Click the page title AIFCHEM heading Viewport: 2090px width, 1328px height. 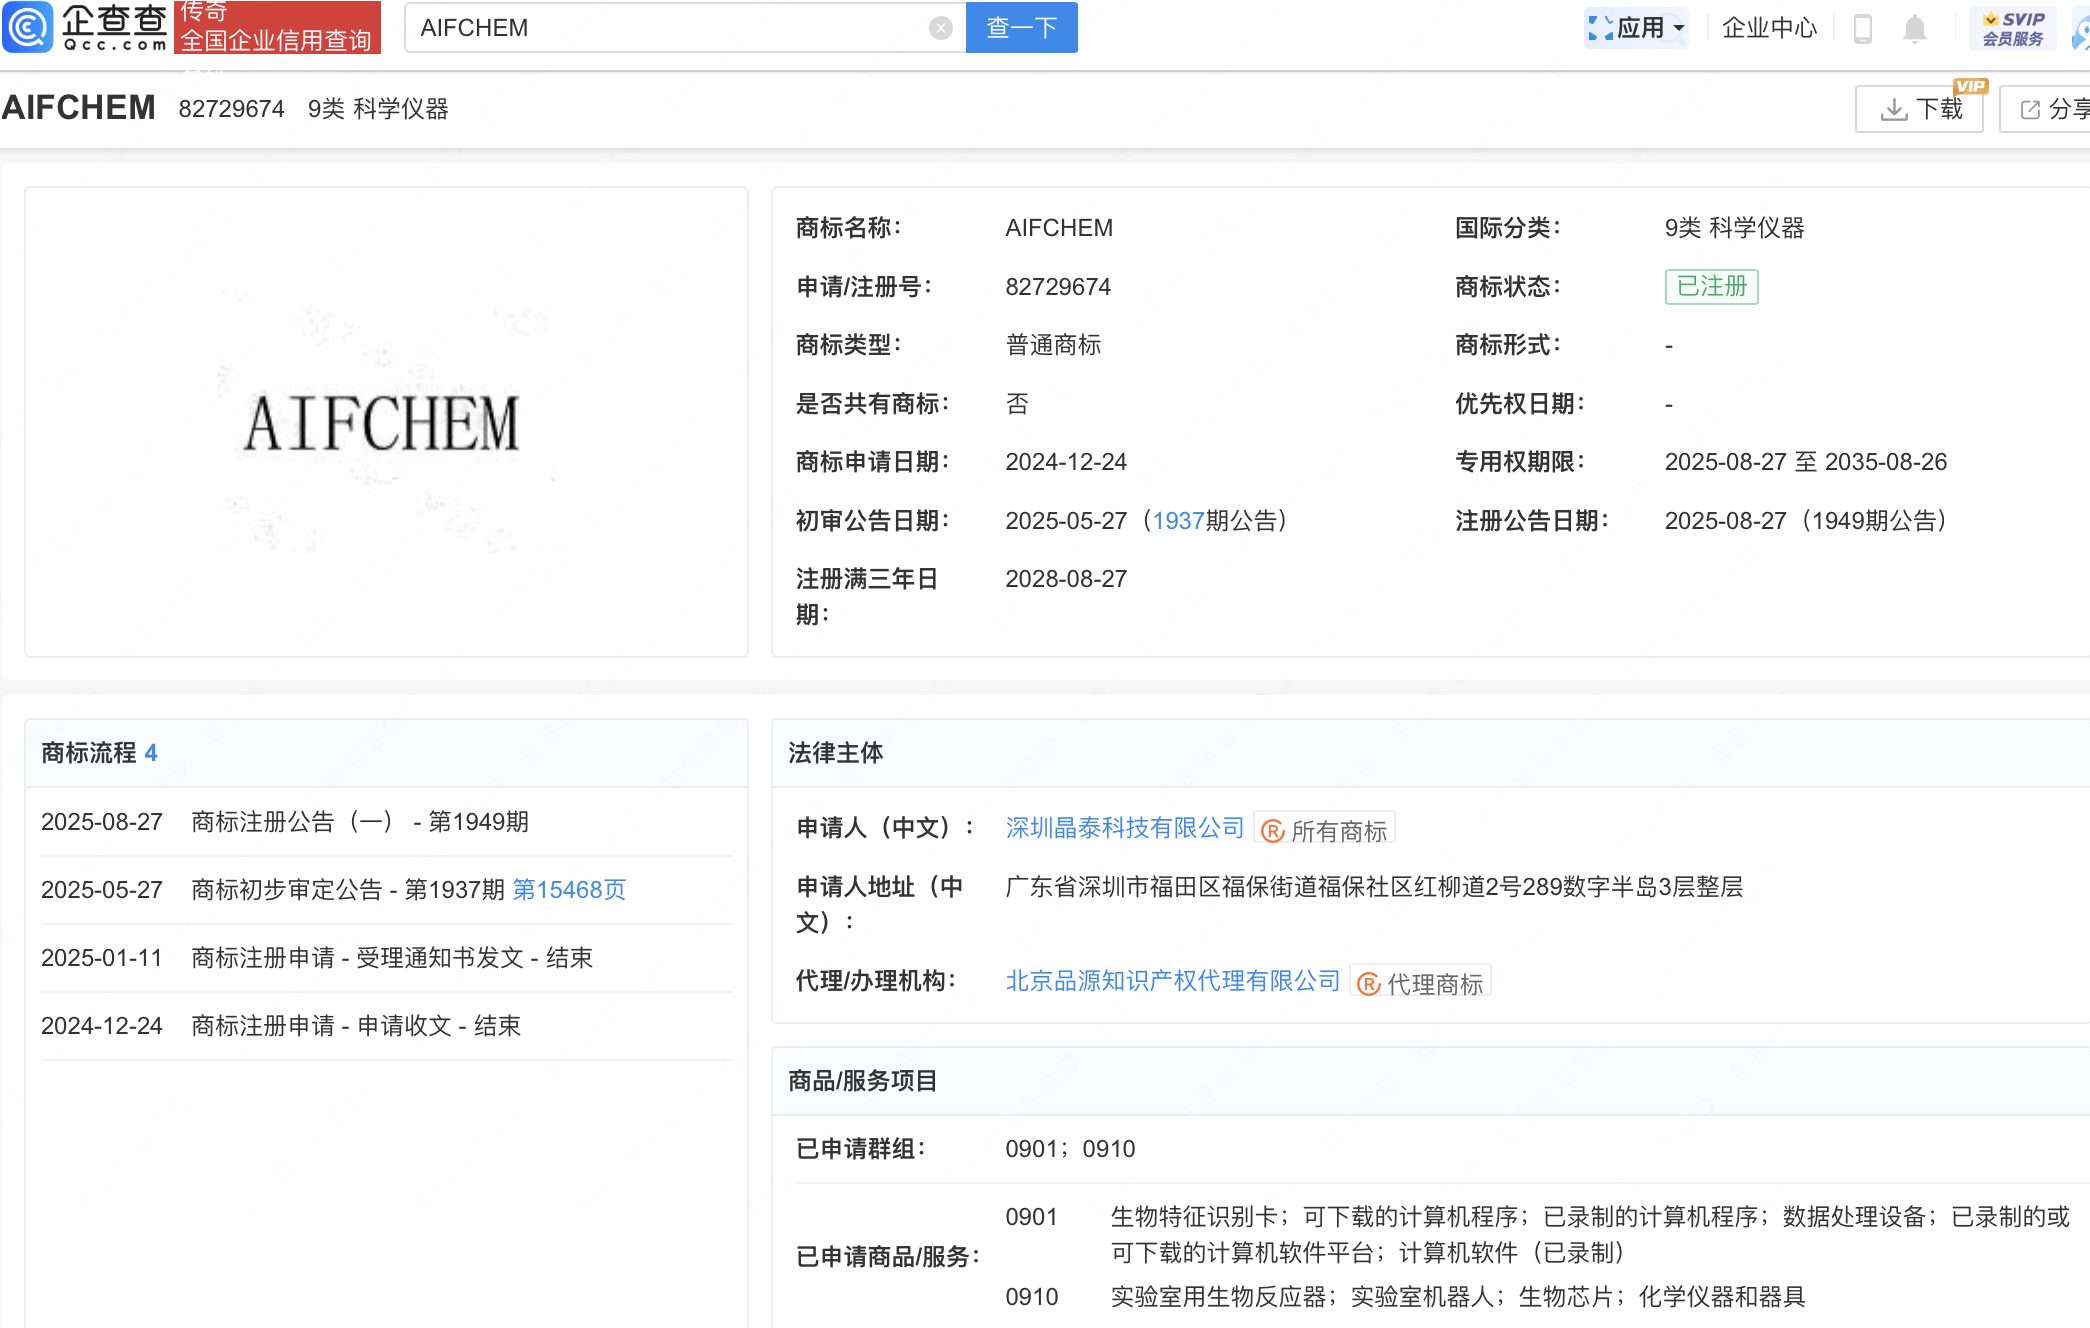(79, 108)
